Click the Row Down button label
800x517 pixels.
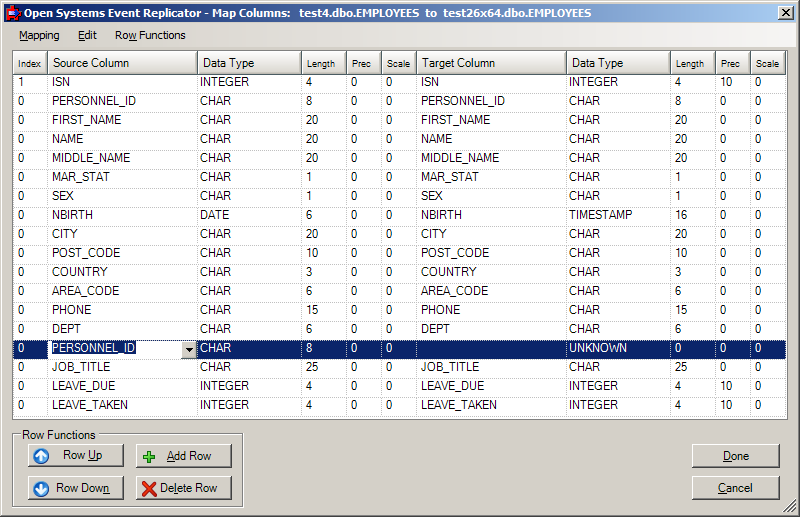tap(83, 488)
